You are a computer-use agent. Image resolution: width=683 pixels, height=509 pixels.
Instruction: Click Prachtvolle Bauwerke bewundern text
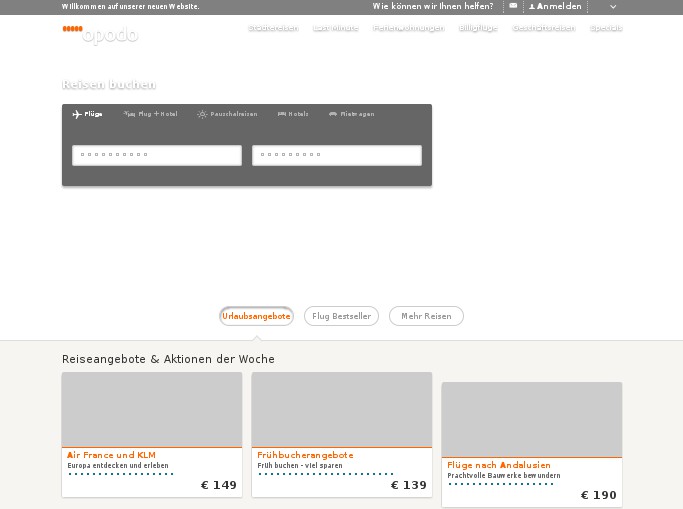(x=504, y=475)
